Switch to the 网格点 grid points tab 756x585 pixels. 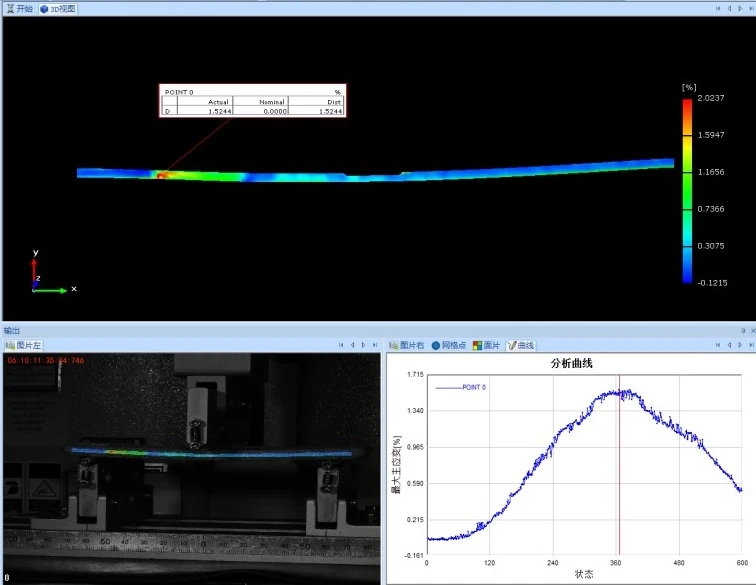(x=449, y=345)
